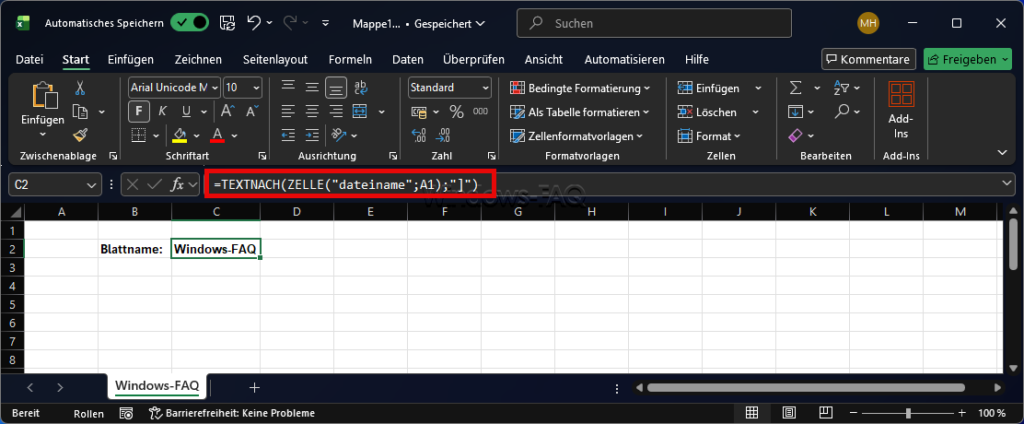Add a decimal place
Viewport: 1024px width, 424px height.
[x=419, y=135]
